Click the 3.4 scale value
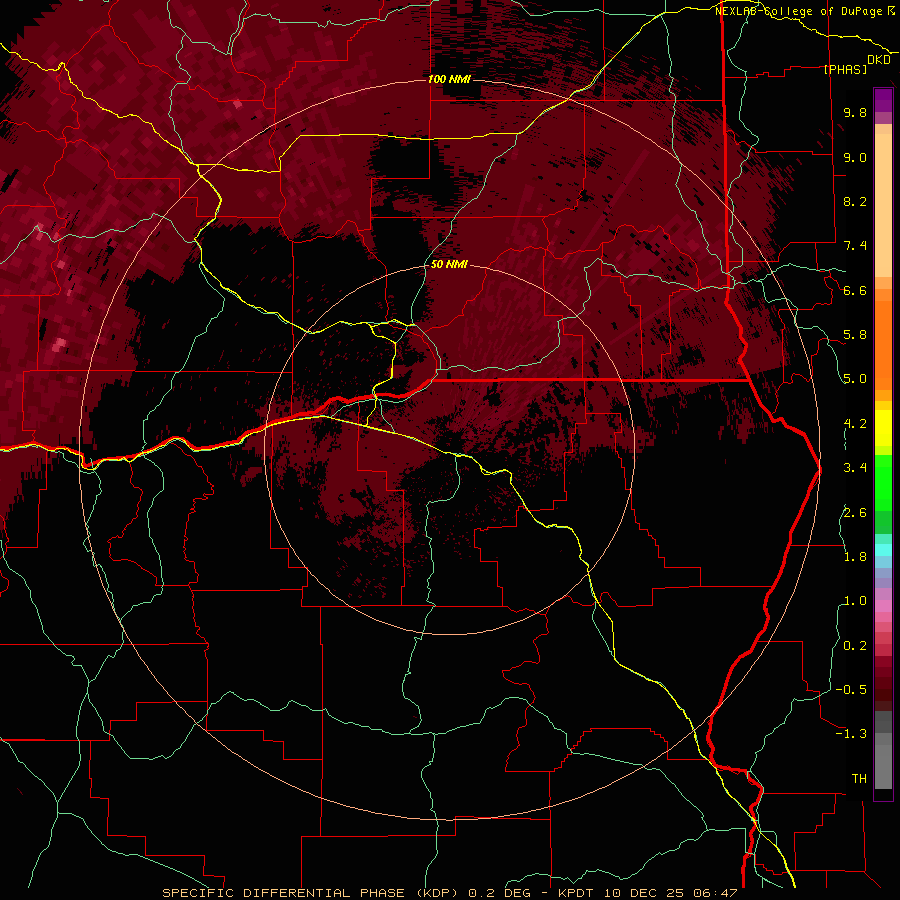 coord(855,468)
